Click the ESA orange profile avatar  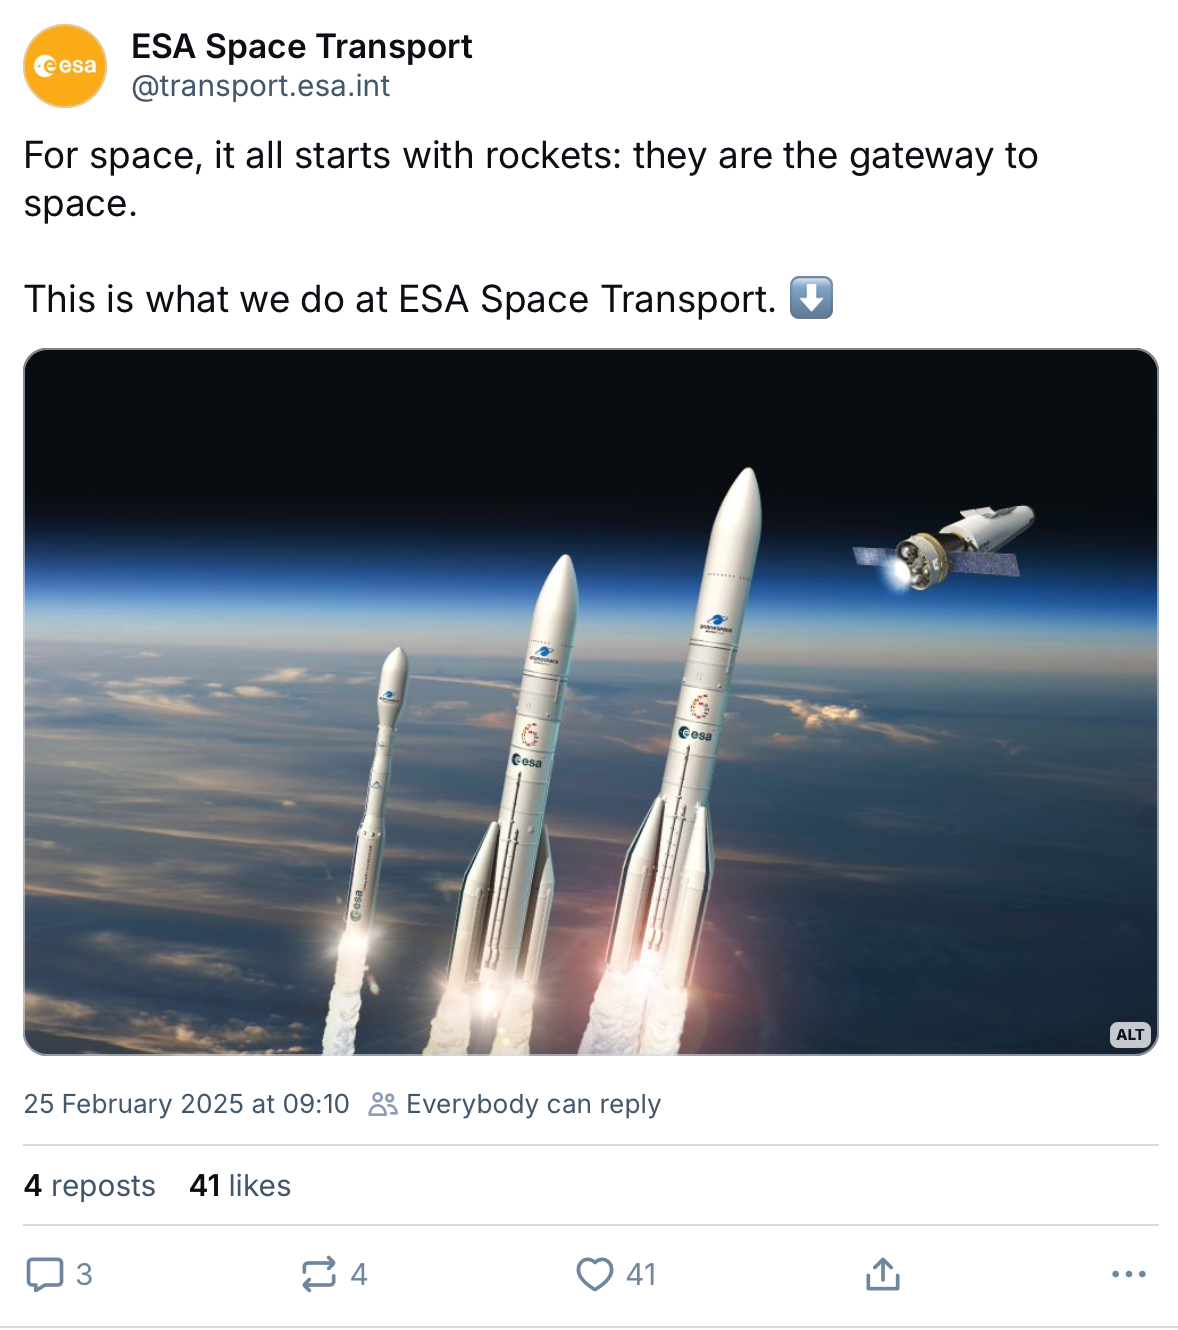coord(65,66)
